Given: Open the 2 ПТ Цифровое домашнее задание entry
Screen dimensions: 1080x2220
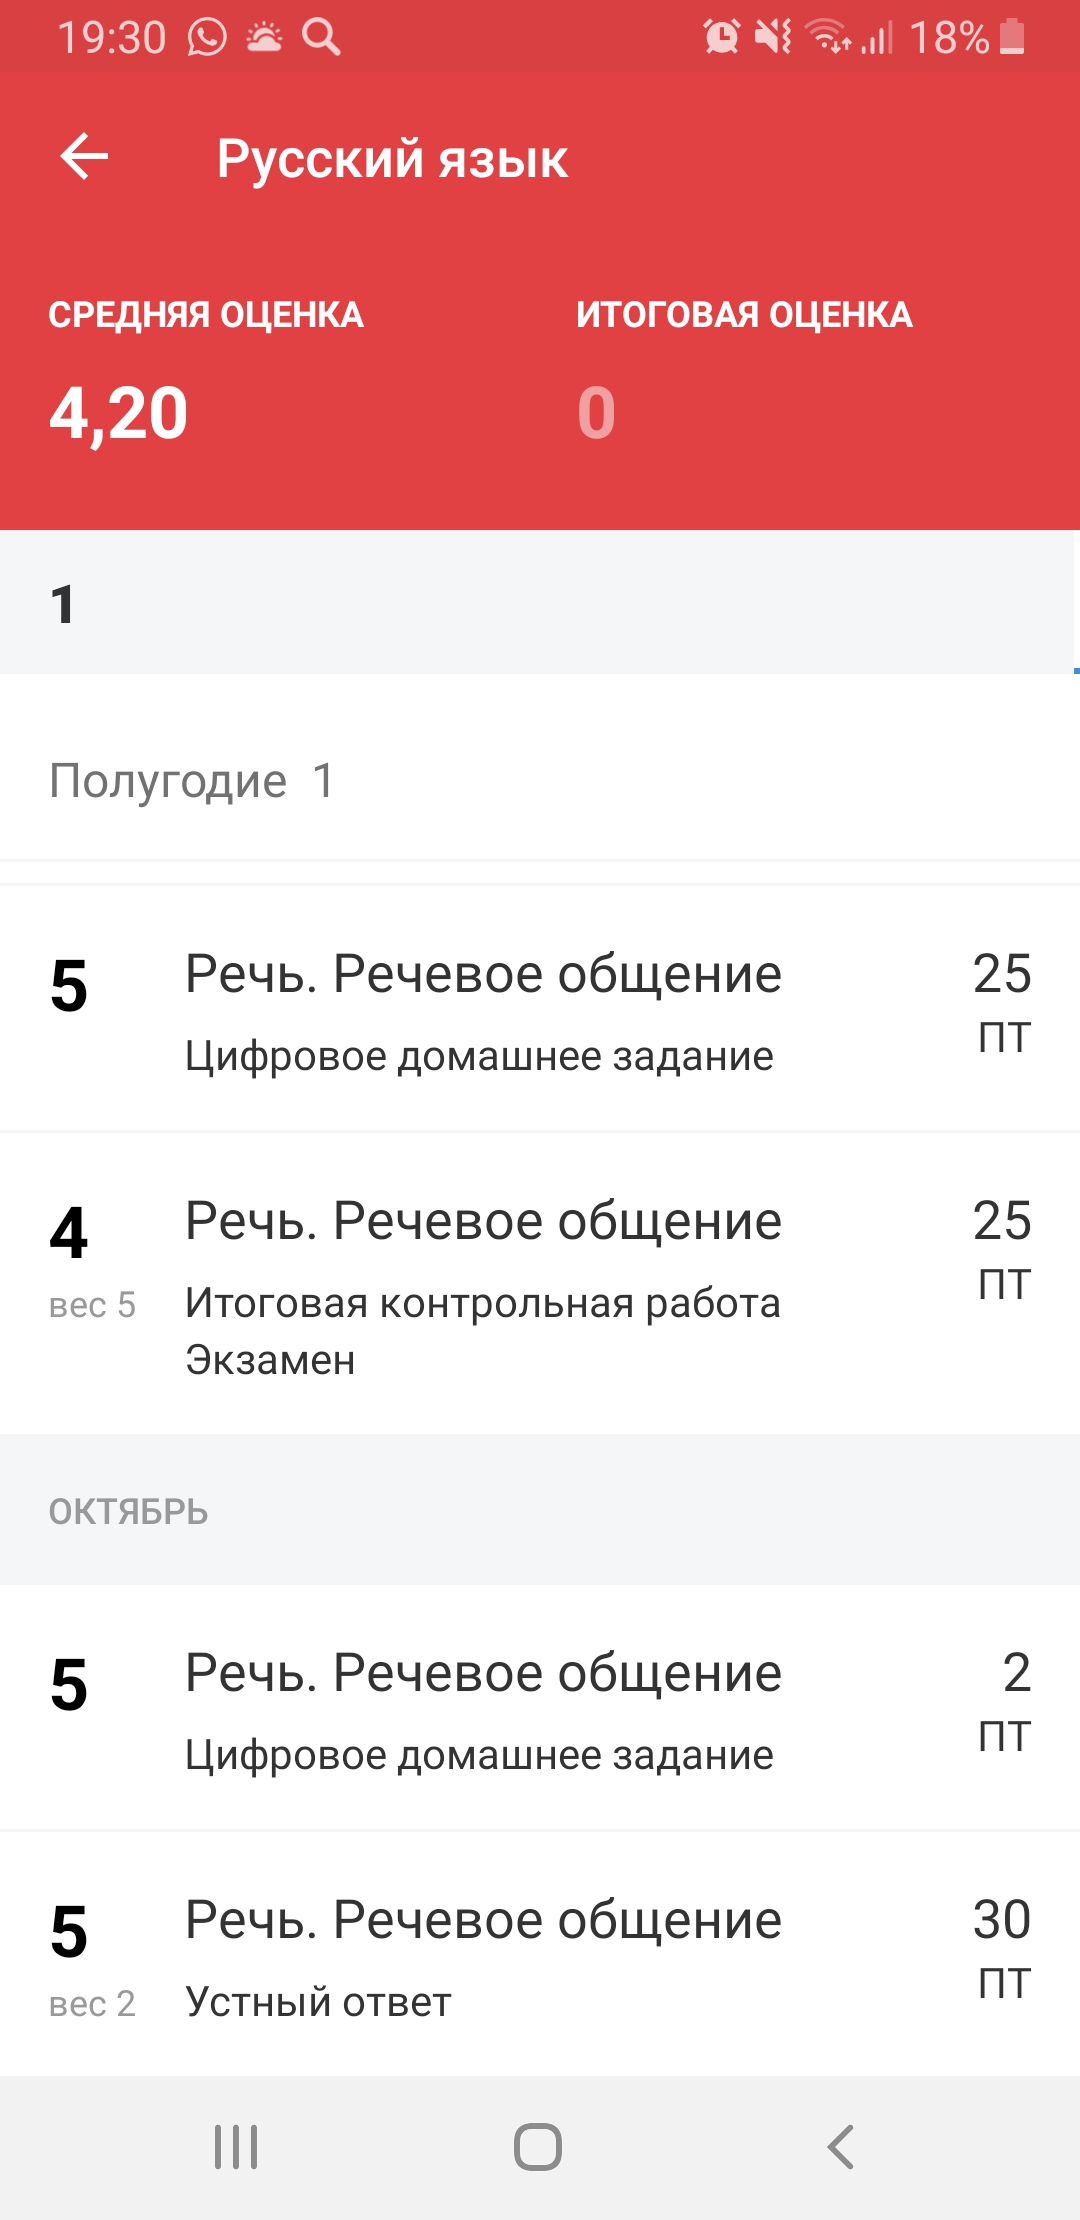Looking at the screenshot, I should (x=540, y=1709).
